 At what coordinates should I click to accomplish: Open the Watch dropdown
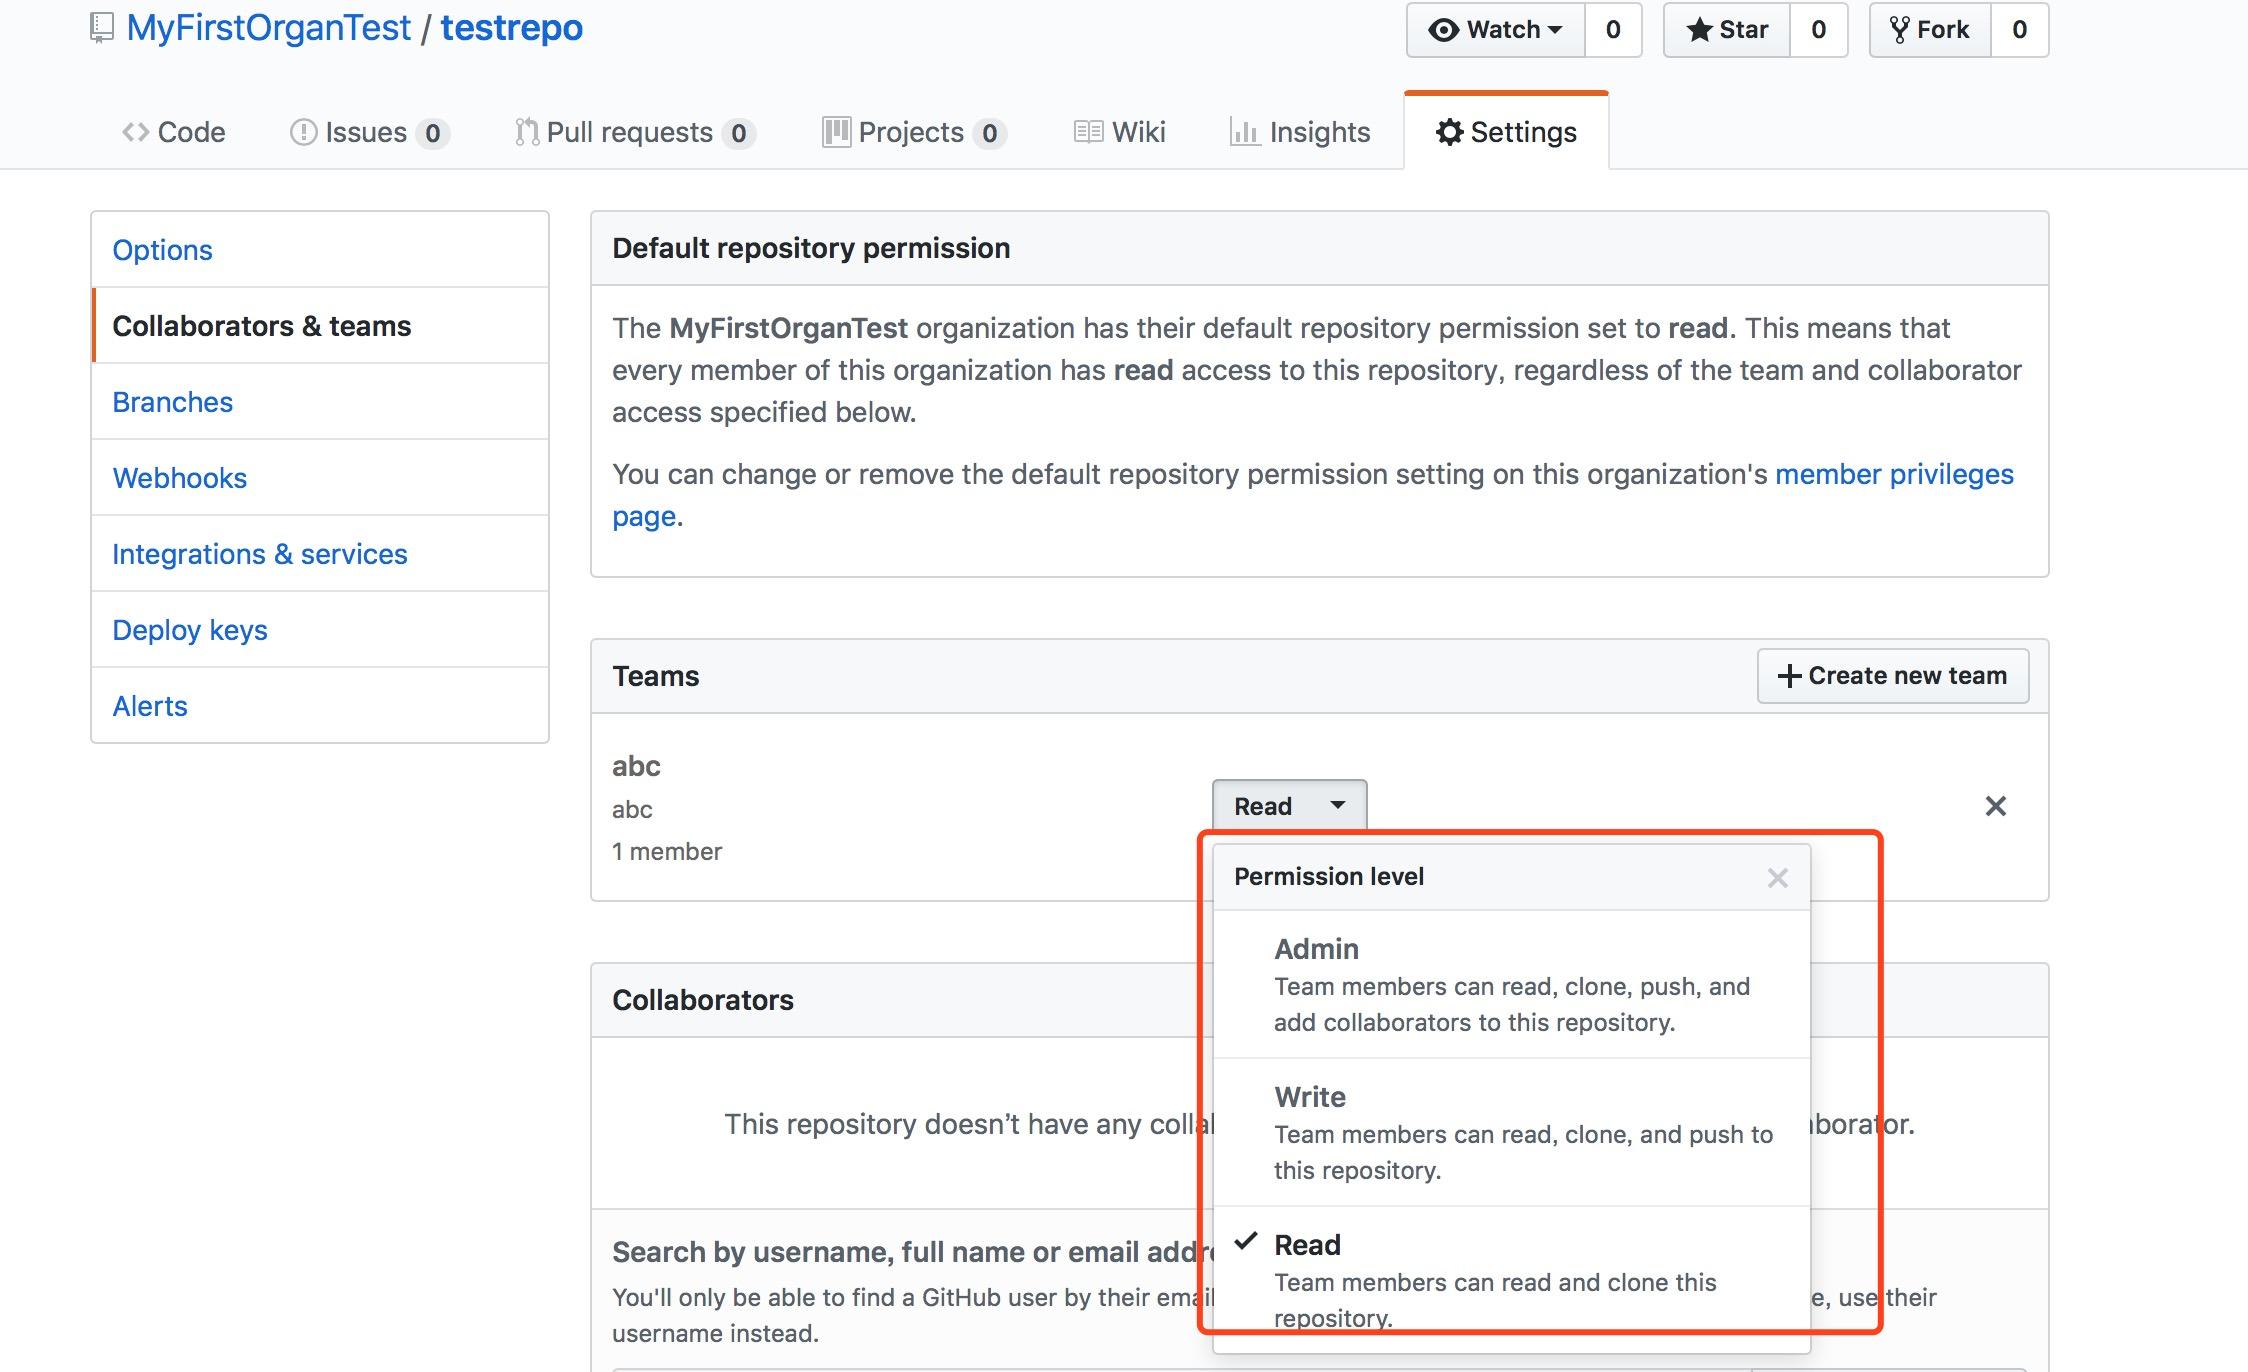pyautogui.click(x=1496, y=30)
